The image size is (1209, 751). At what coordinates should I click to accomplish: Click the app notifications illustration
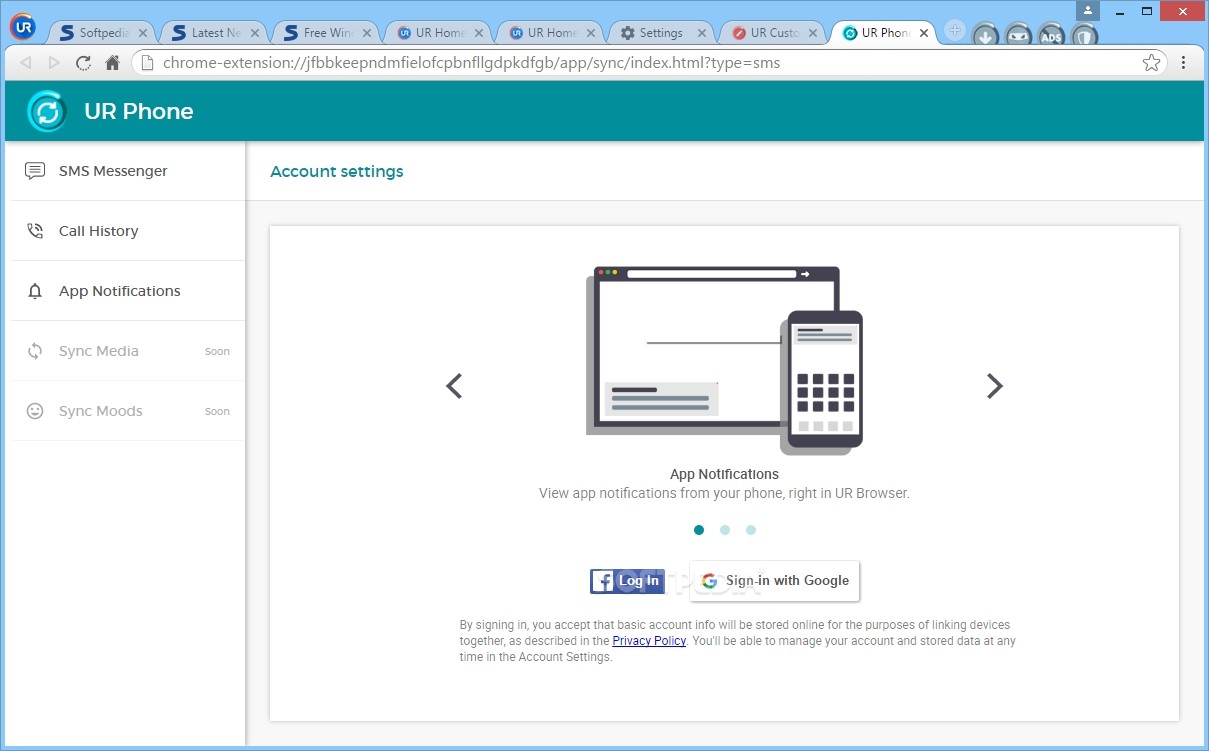(724, 359)
